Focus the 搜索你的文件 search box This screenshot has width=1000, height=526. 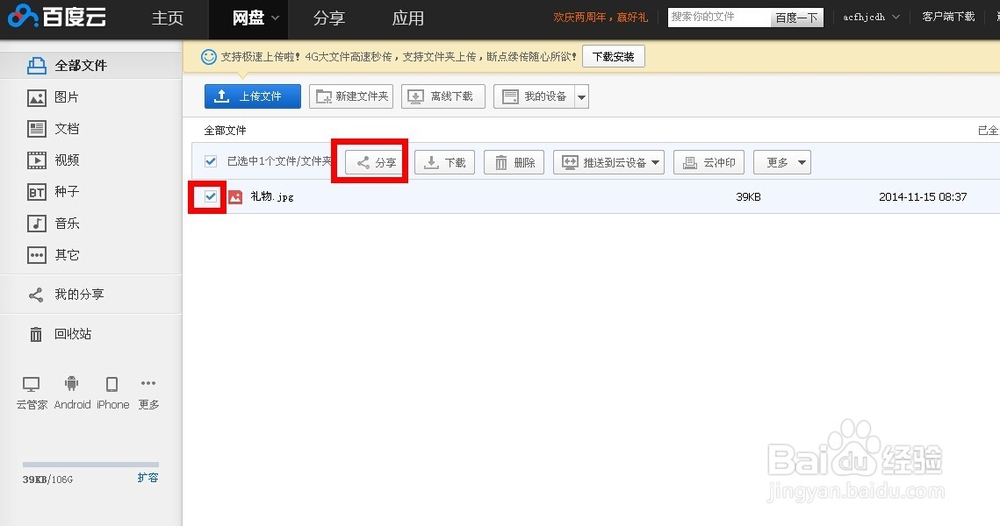pos(719,17)
